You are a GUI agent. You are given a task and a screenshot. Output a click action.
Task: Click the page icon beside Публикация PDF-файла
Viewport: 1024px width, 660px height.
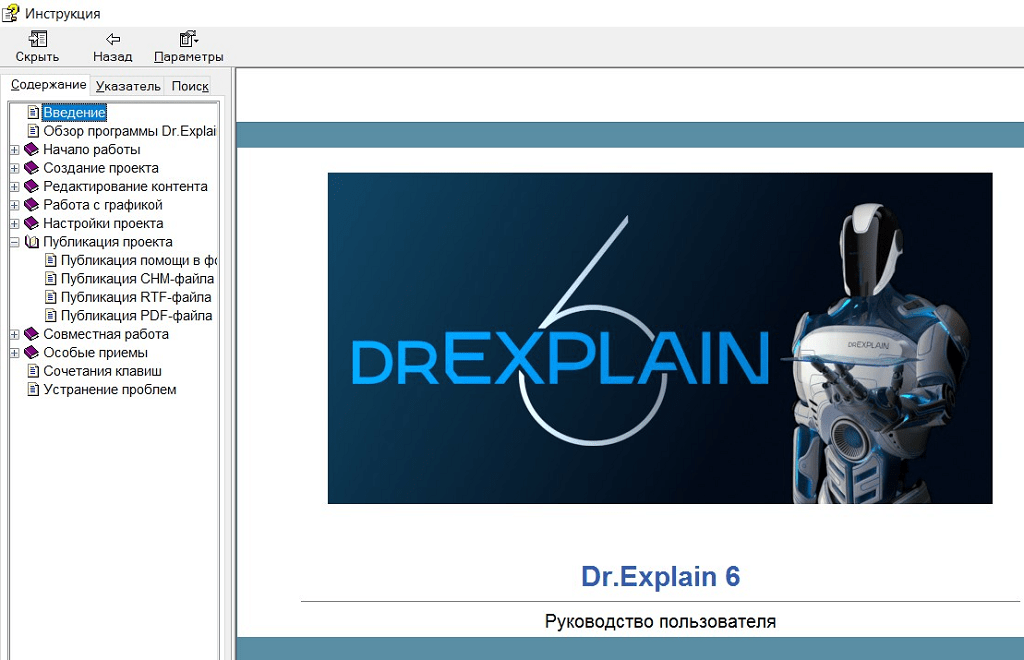click(x=51, y=315)
